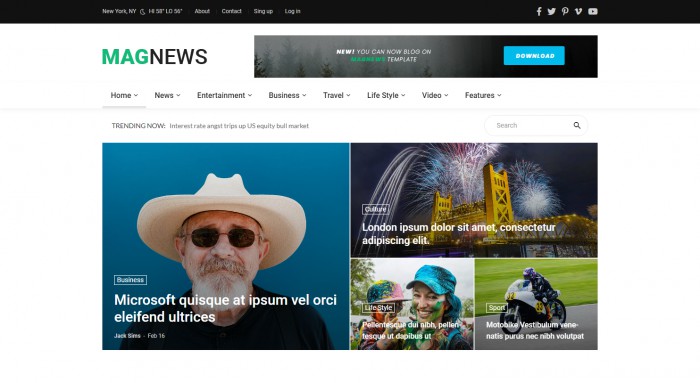Click the search magnifier icon
This screenshot has width=700, height=383.
[x=577, y=125]
